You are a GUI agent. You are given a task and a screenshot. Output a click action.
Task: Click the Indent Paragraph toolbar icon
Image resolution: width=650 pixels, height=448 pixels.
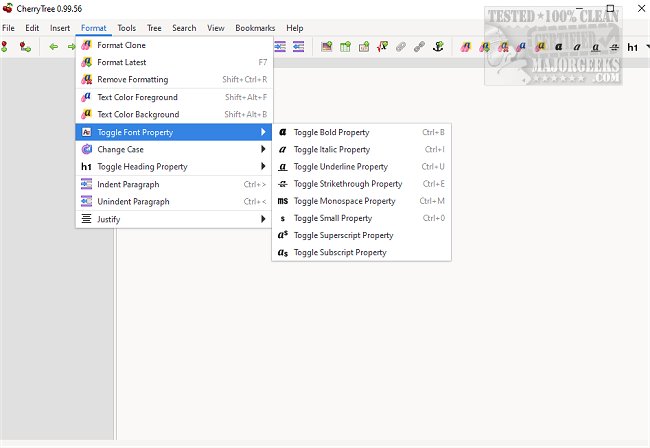tap(280, 46)
